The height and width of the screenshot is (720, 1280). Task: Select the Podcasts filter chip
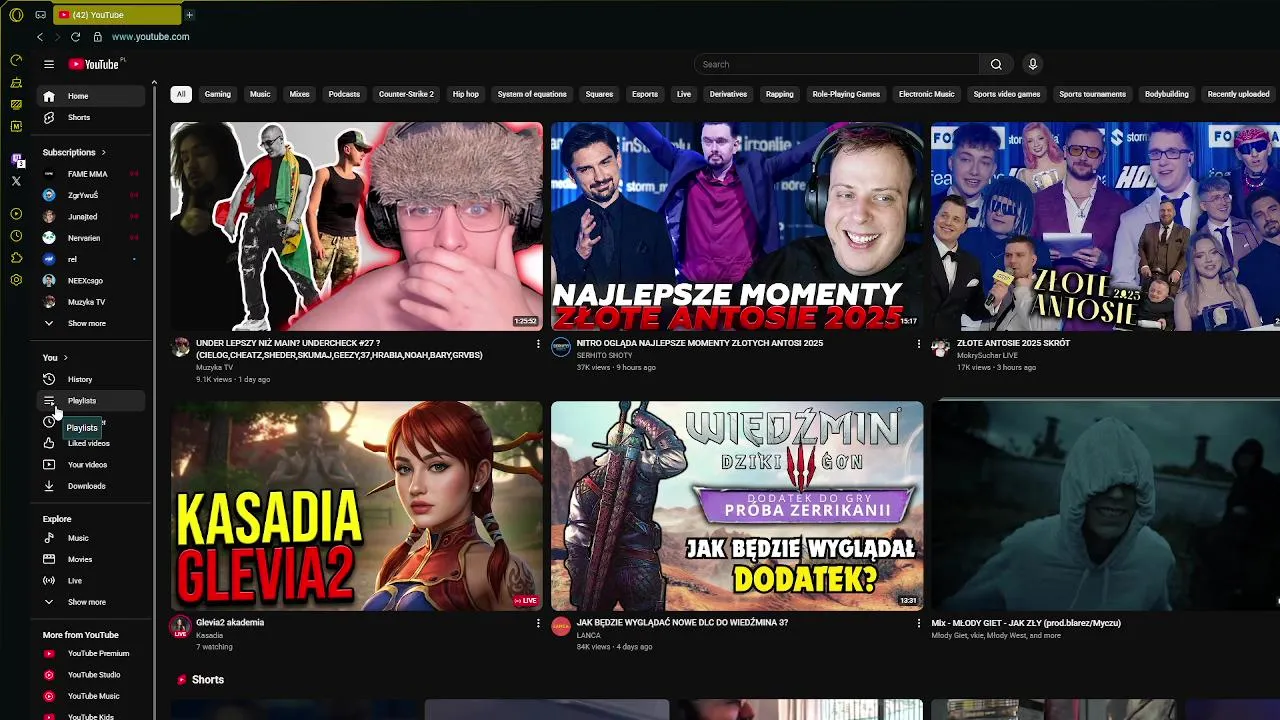coord(344,94)
